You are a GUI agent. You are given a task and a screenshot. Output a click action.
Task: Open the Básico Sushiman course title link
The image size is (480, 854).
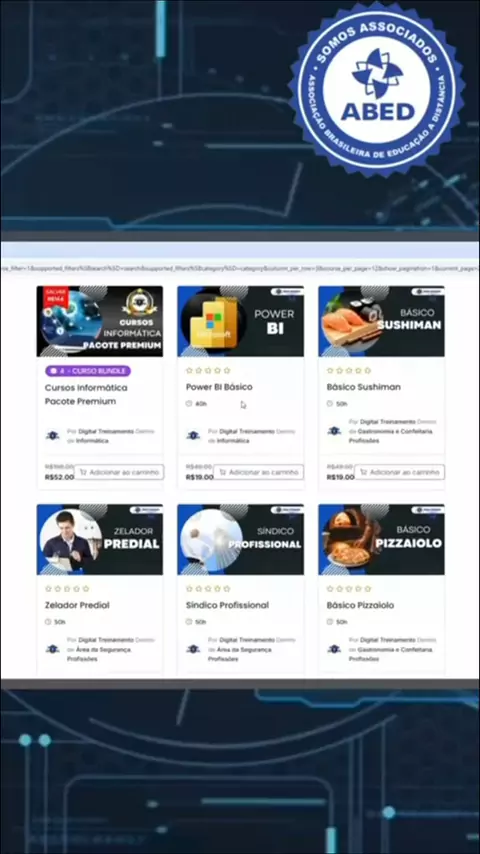363,387
